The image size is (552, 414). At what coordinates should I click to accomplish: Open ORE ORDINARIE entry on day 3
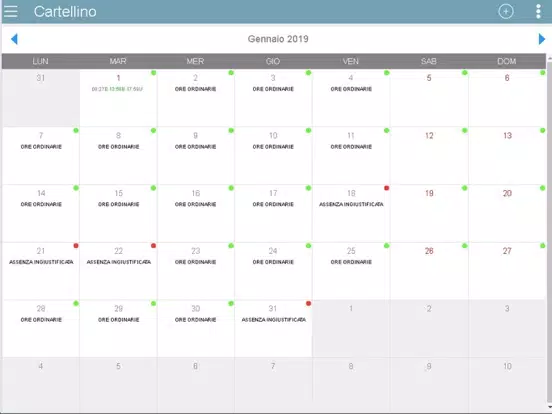click(273, 89)
